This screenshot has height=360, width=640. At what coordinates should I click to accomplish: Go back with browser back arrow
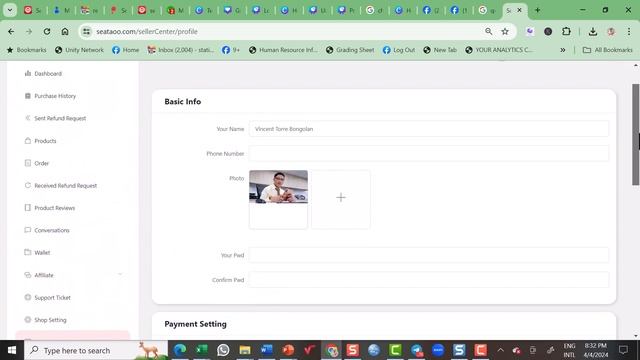click(x=11, y=31)
